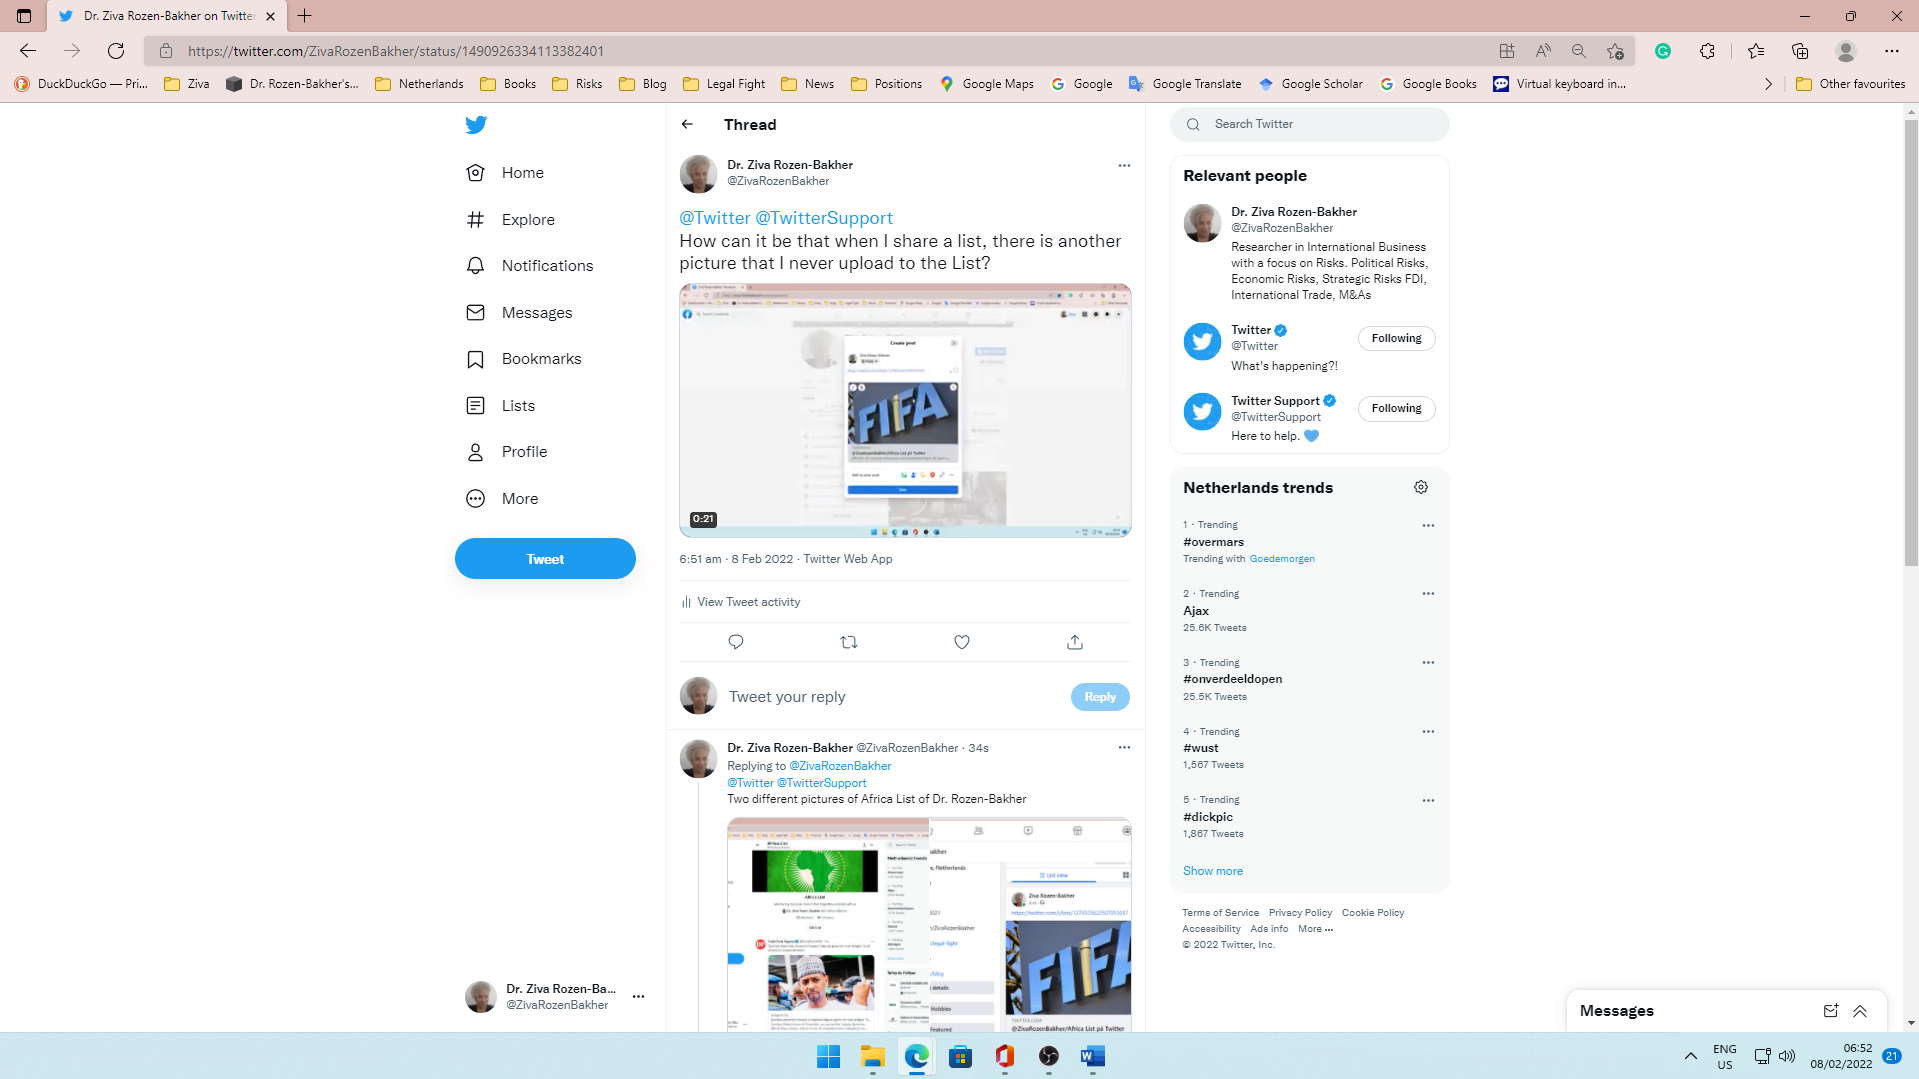Click Read aloud icon in address bar

pos(1543,51)
